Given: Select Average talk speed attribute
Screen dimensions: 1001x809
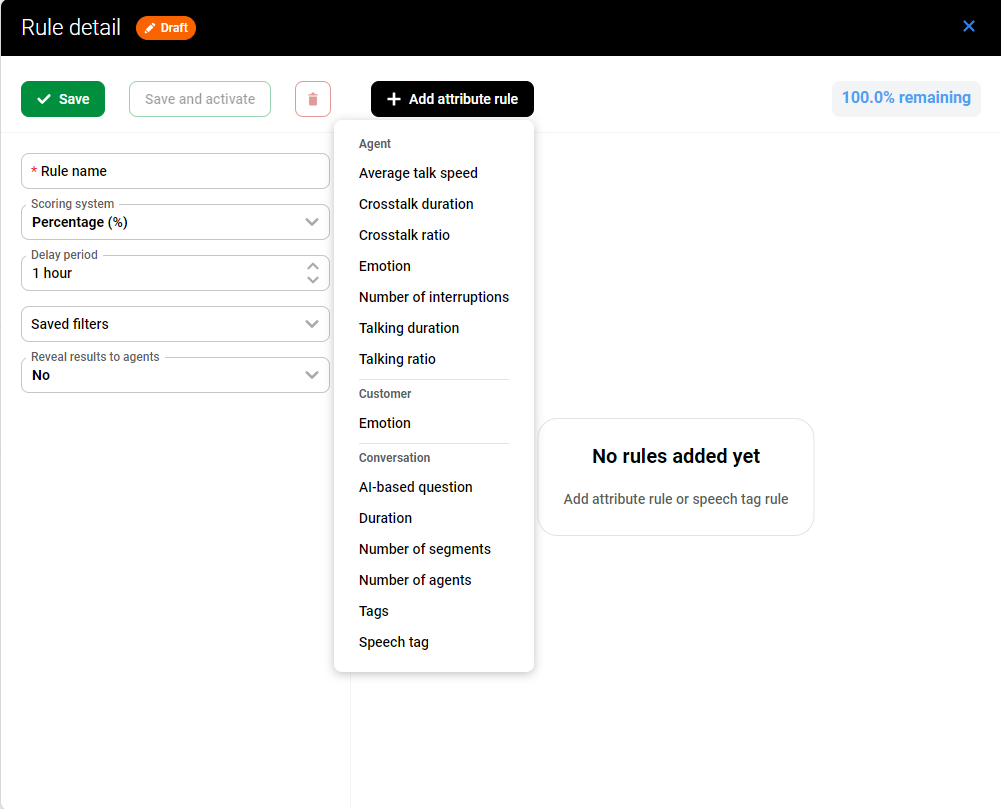Looking at the screenshot, I should coord(418,173).
